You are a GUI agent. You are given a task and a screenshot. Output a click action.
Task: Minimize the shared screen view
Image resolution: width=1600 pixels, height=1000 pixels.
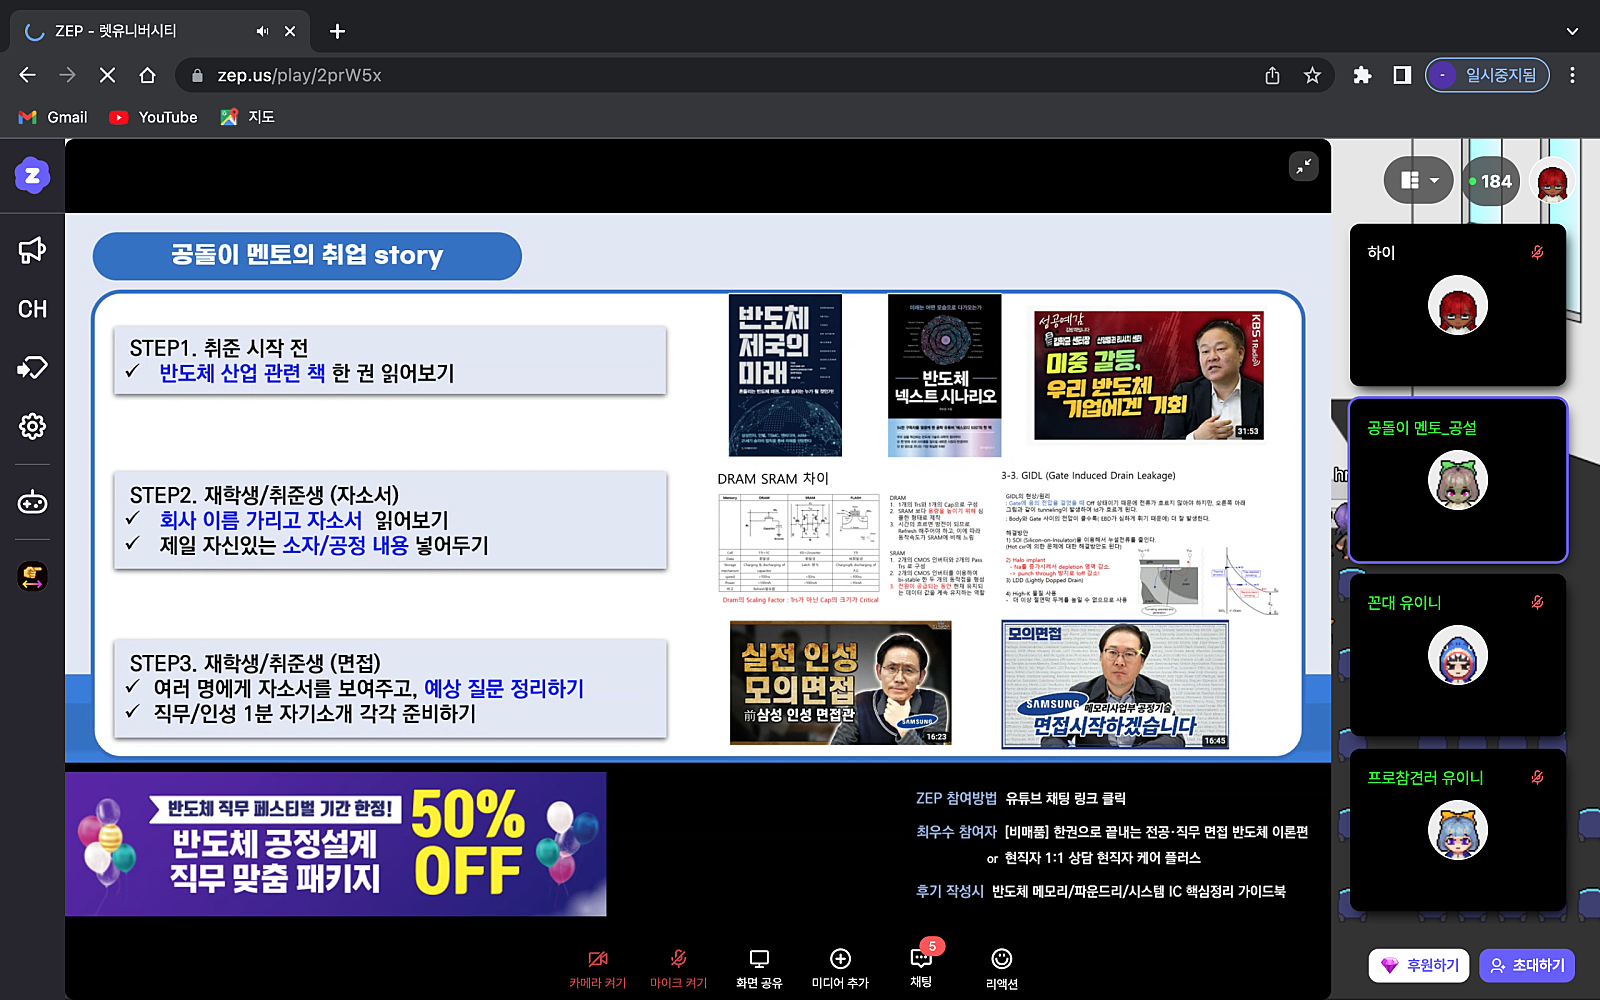[1303, 167]
